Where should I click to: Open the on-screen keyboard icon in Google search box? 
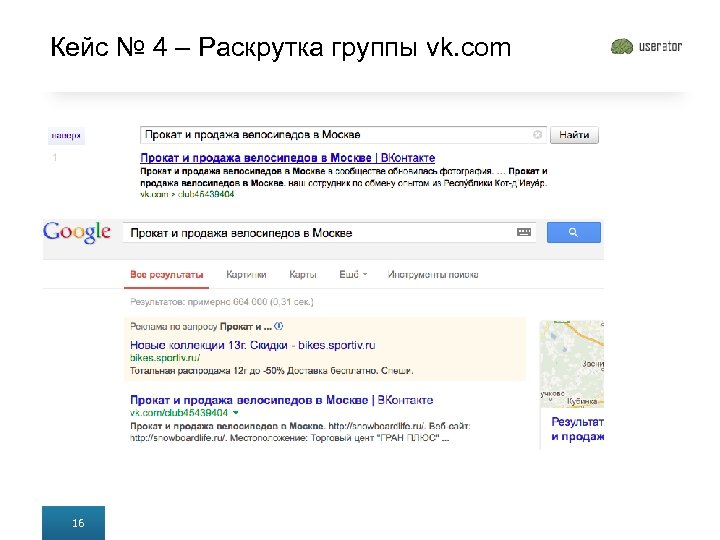pos(524,232)
